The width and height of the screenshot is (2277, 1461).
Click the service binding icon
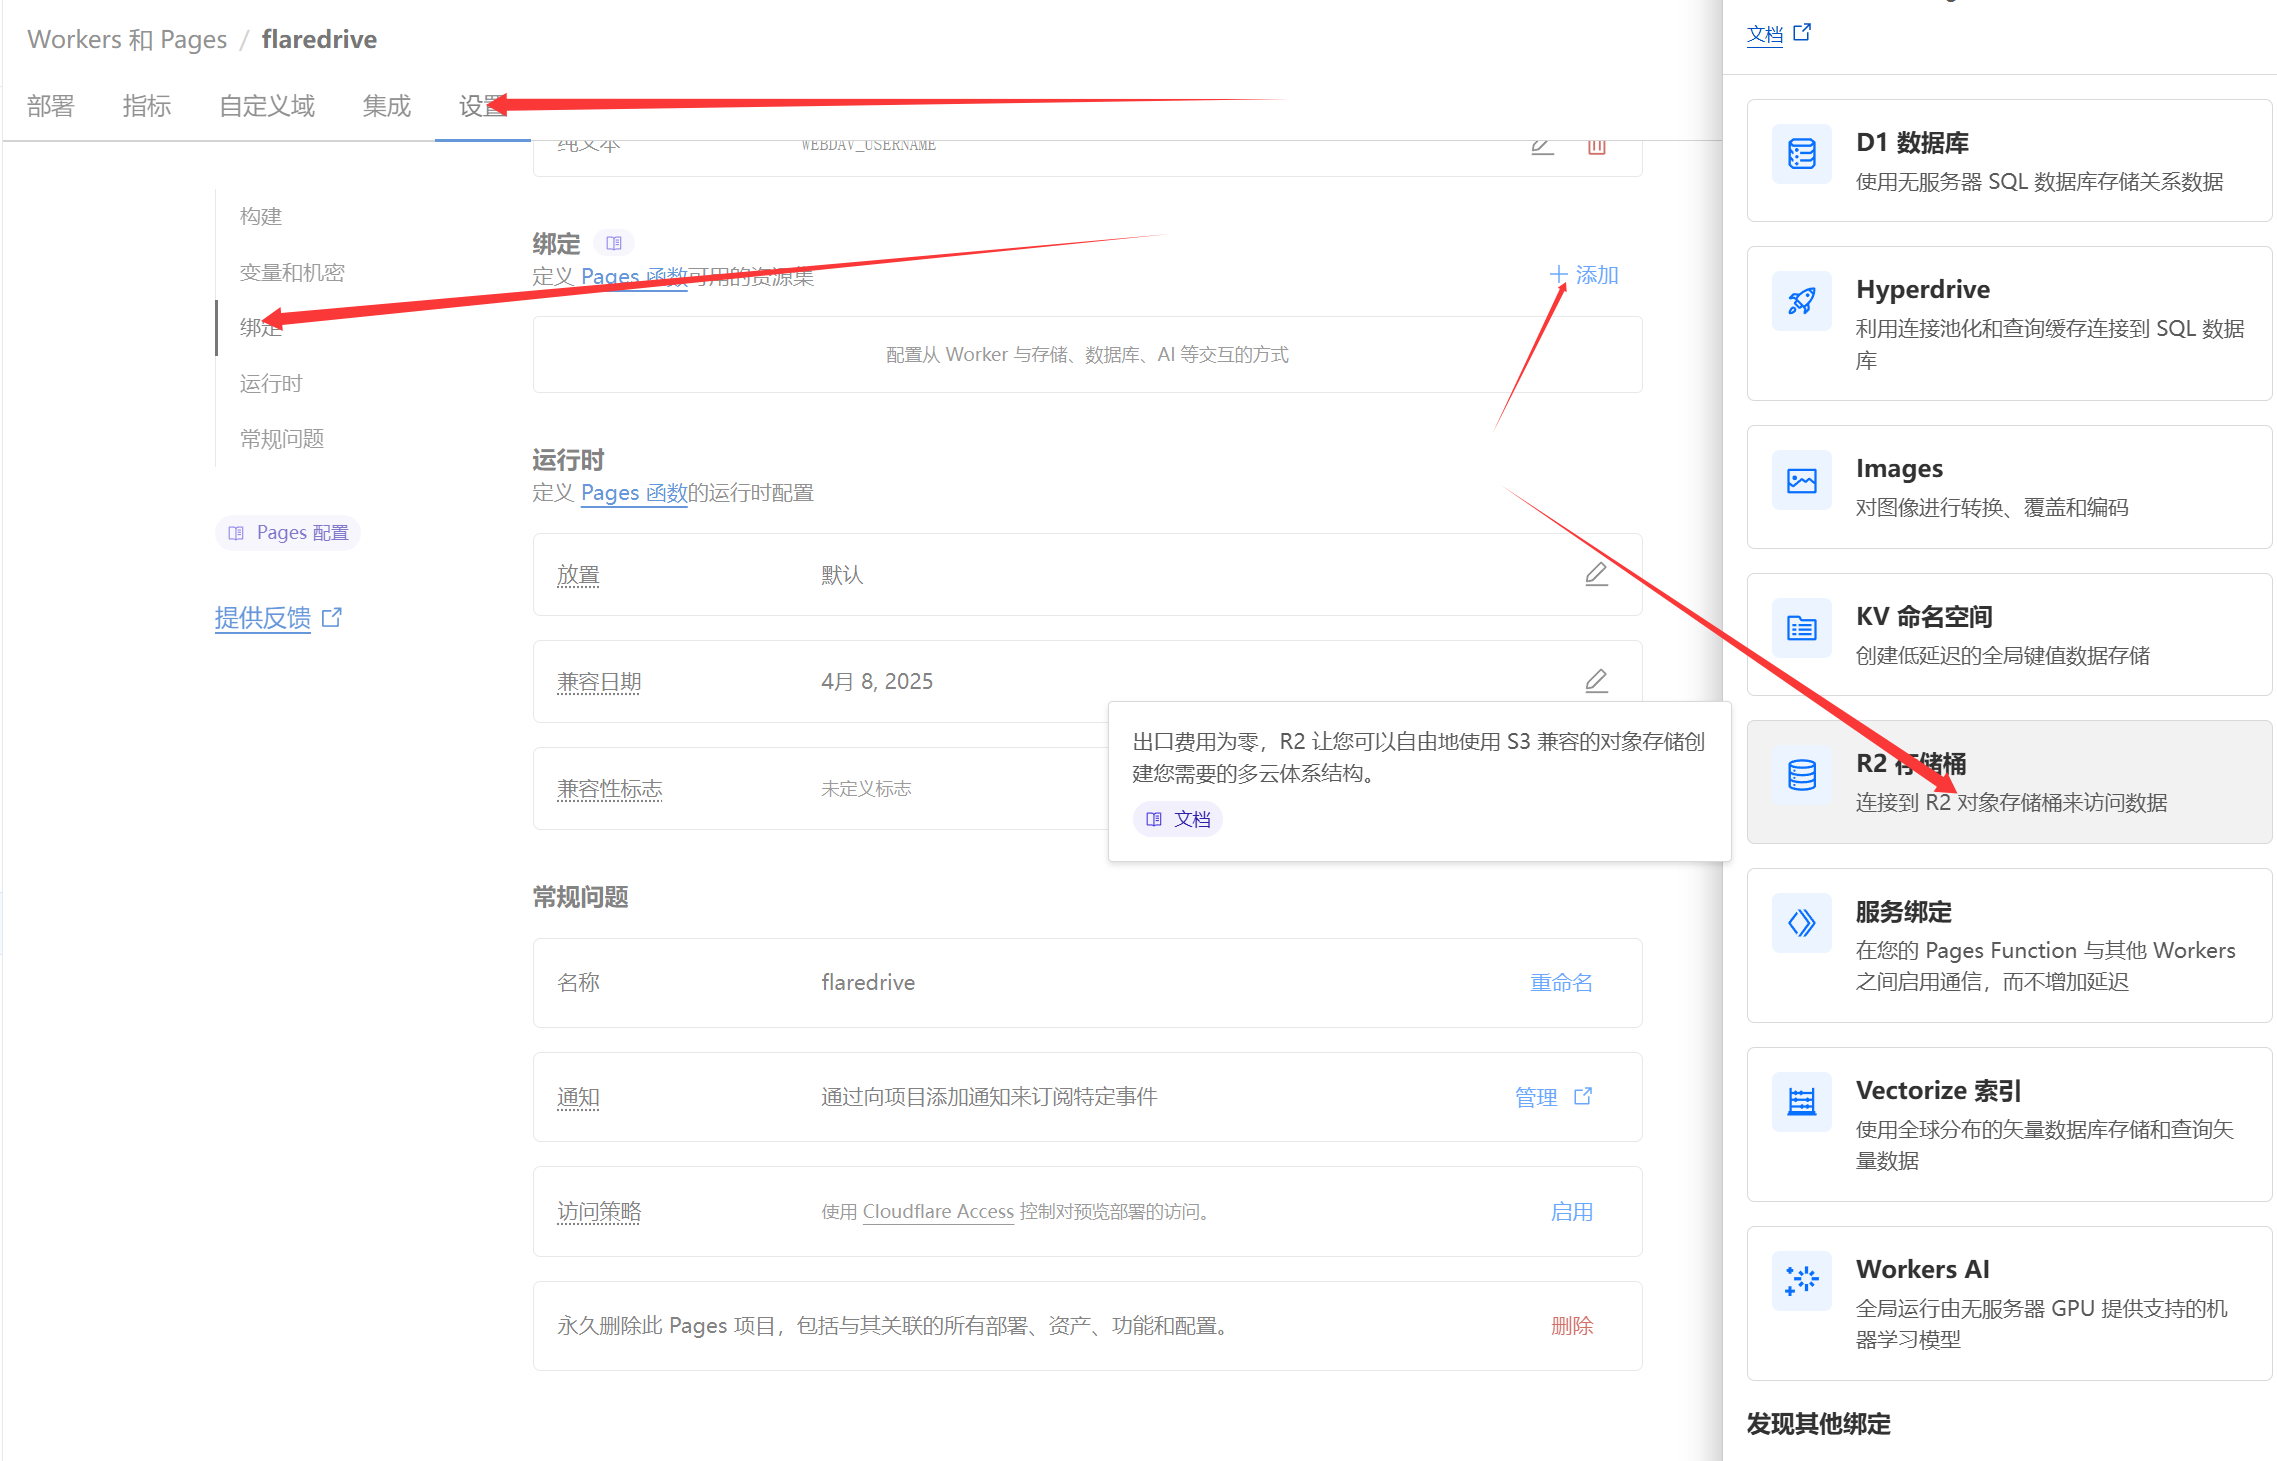[x=1801, y=923]
